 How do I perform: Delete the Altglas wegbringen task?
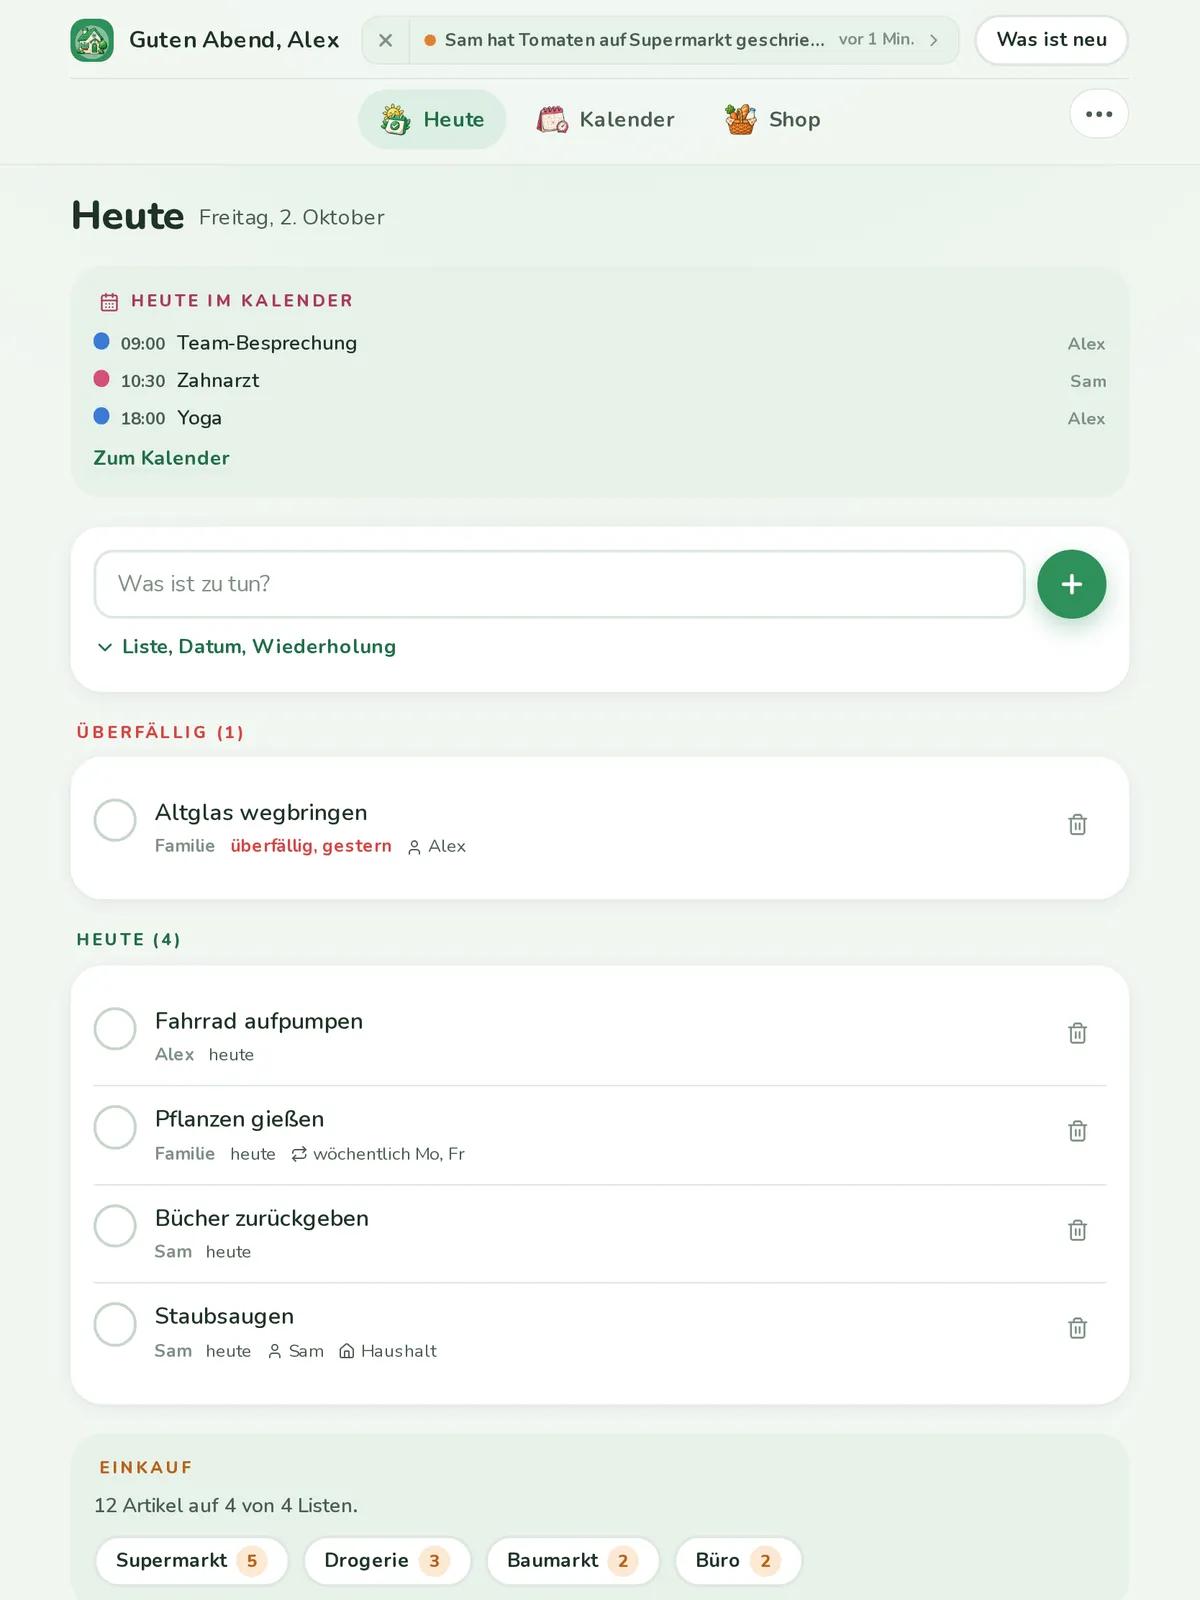tap(1077, 824)
